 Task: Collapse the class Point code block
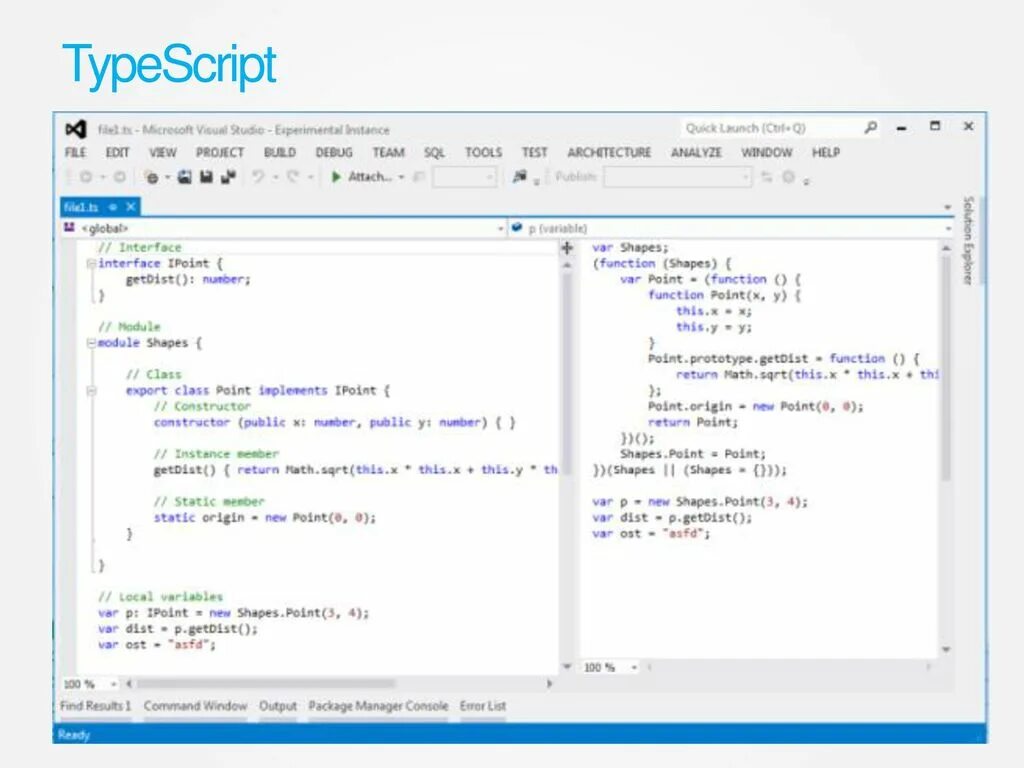(91, 391)
